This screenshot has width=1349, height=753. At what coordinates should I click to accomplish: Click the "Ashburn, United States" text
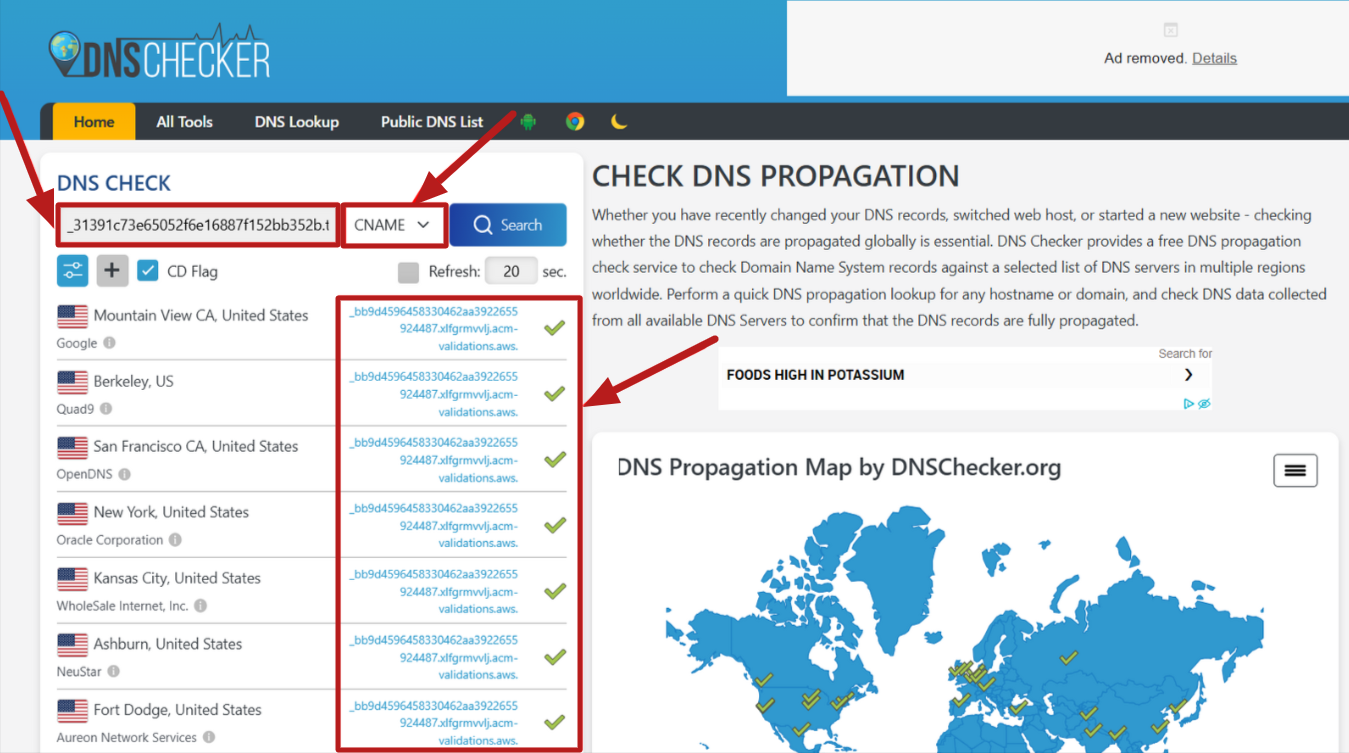coord(168,644)
